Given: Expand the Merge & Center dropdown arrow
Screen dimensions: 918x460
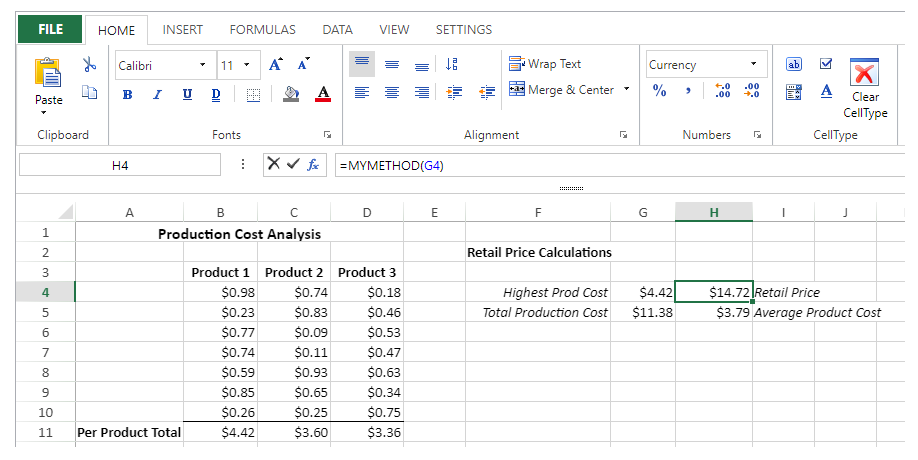Looking at the screenshot, I should point(627,90).
